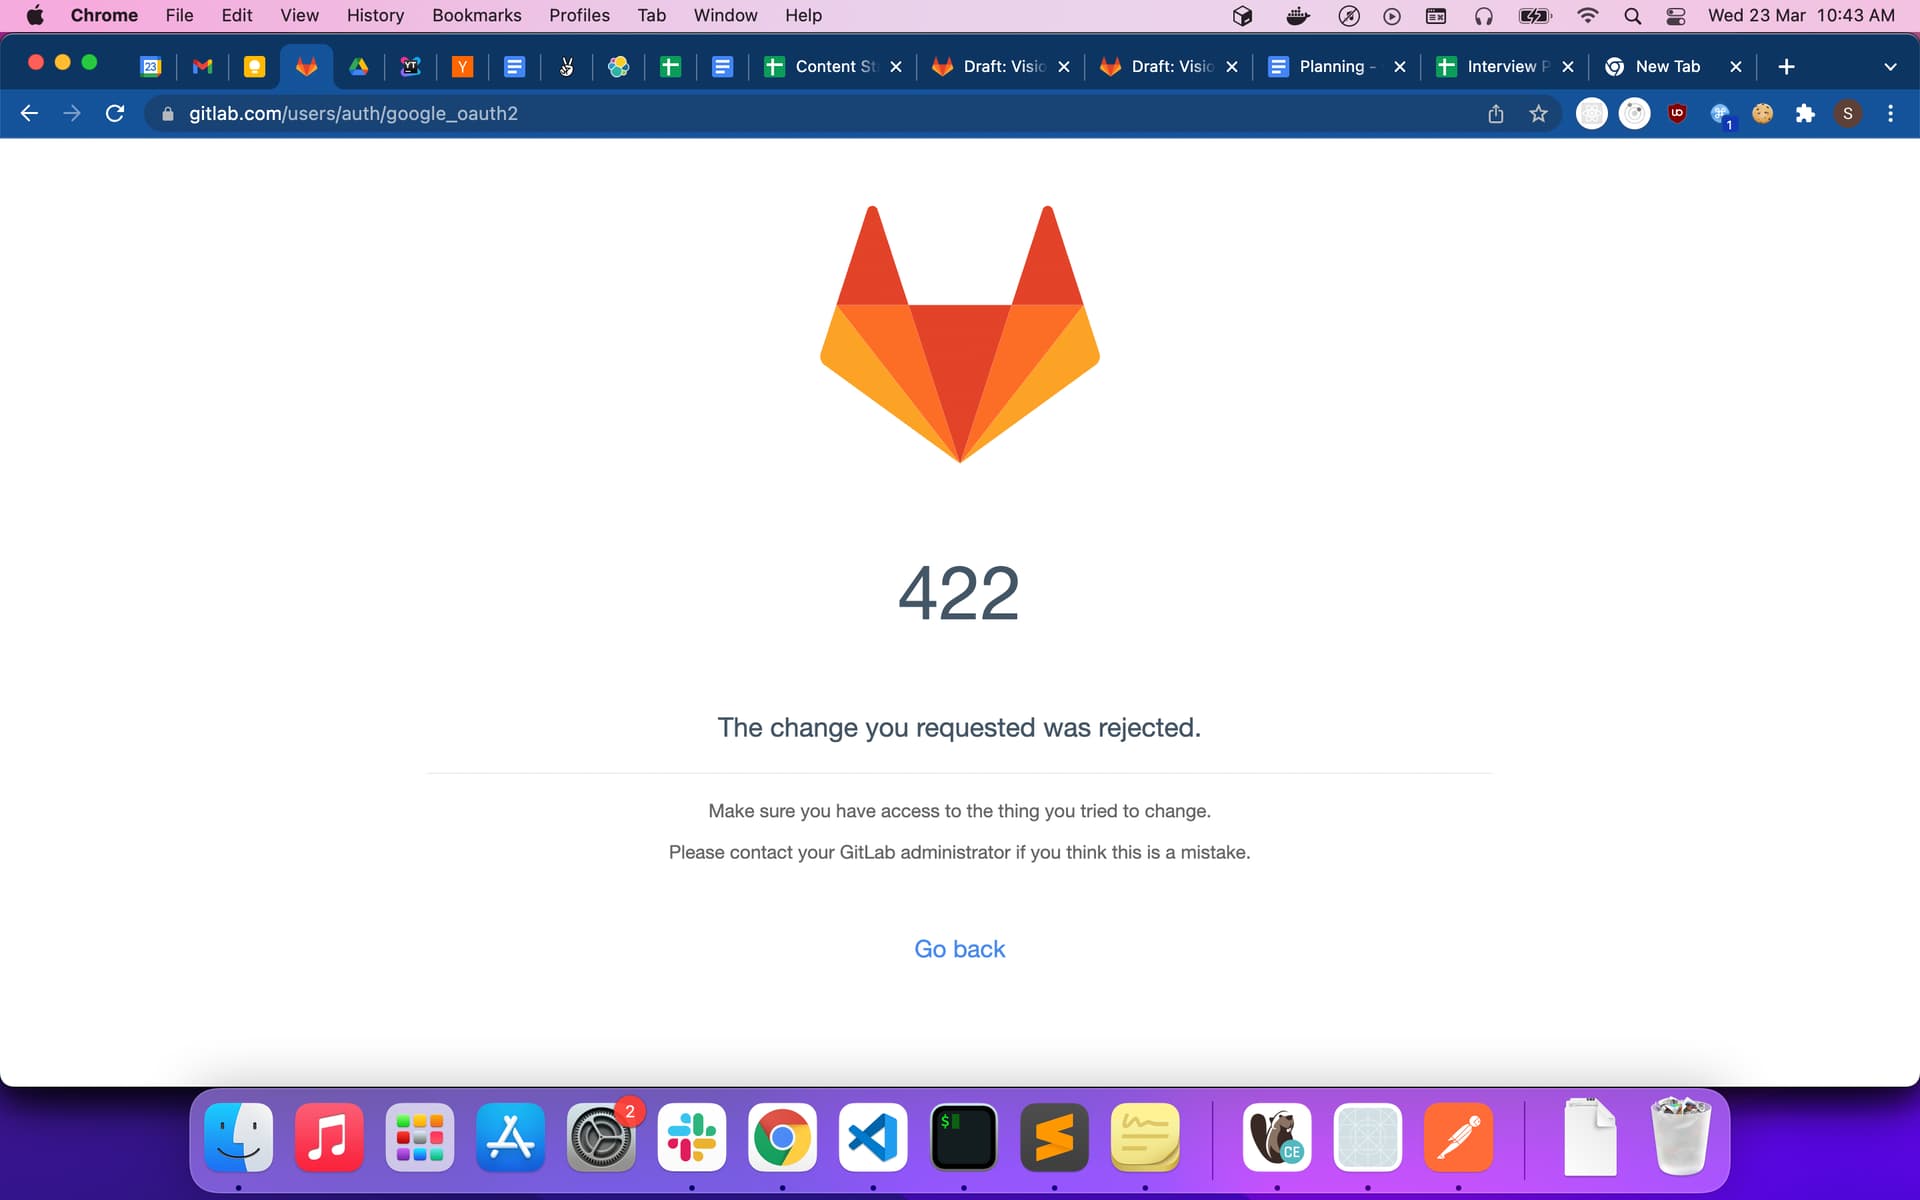This screenshot has height=1200, width=1920.
Task: Switch to the Planning document tab
Action: pos(1330,66)
